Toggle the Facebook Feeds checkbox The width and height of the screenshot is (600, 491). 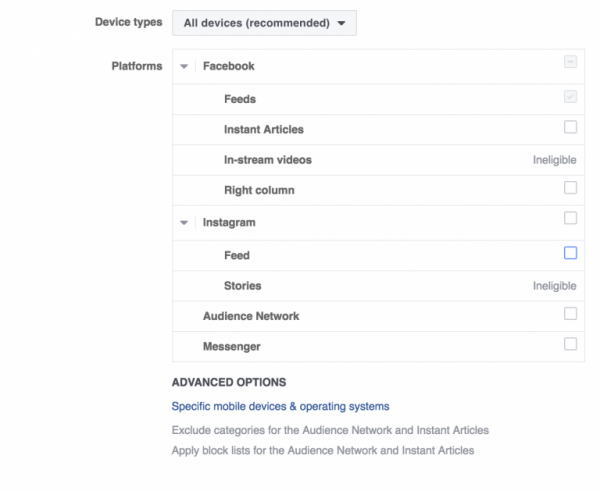pos(570,97)
